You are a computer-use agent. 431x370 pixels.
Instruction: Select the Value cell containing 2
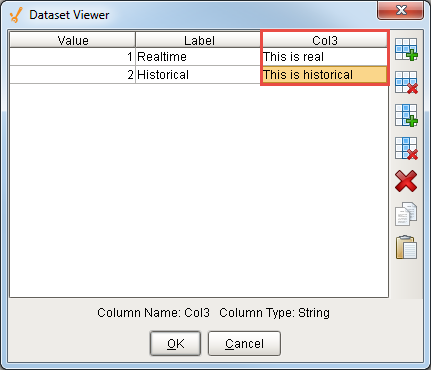click(72, 75)
